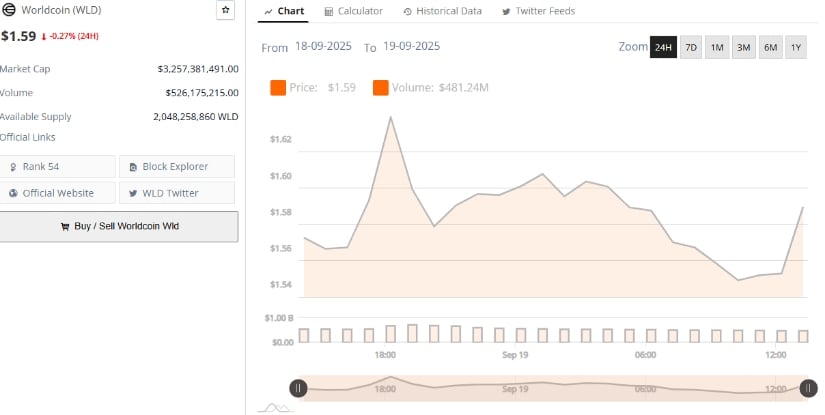Viewport: 825px width, 415px height.
Task: Click the small mountain chart icon at bottom
Action: (x=277, y=408)
